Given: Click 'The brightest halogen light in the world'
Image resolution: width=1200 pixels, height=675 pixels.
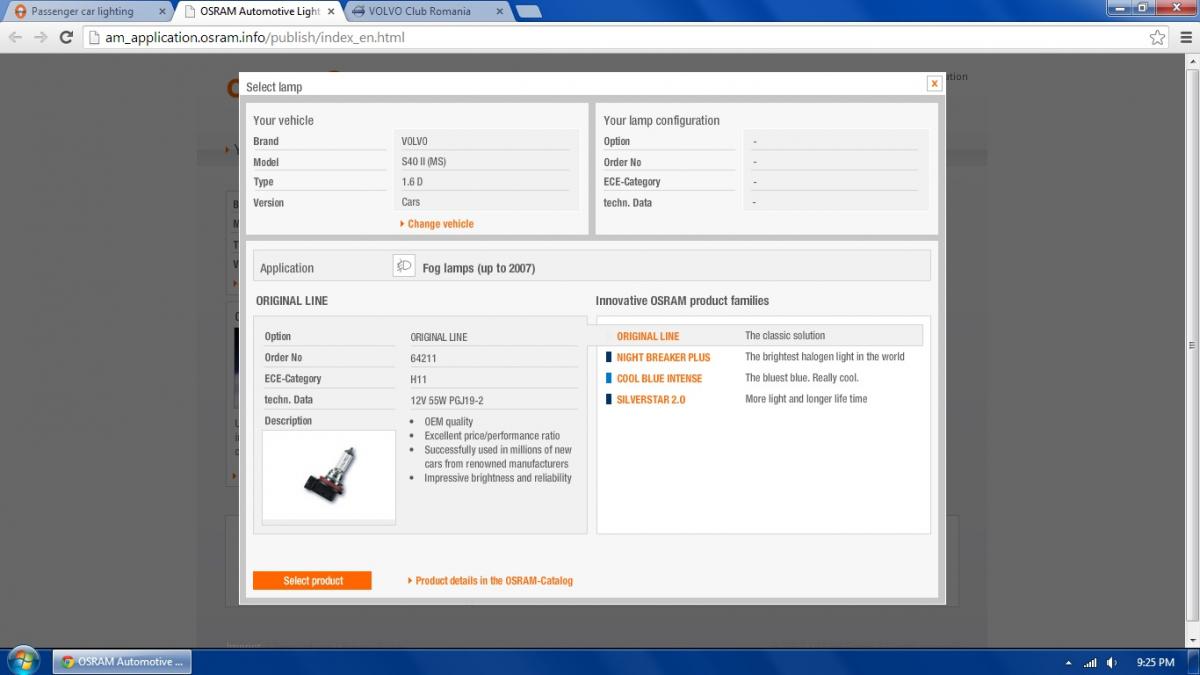Looking at the screenshot, I should [x=825, y=357].
